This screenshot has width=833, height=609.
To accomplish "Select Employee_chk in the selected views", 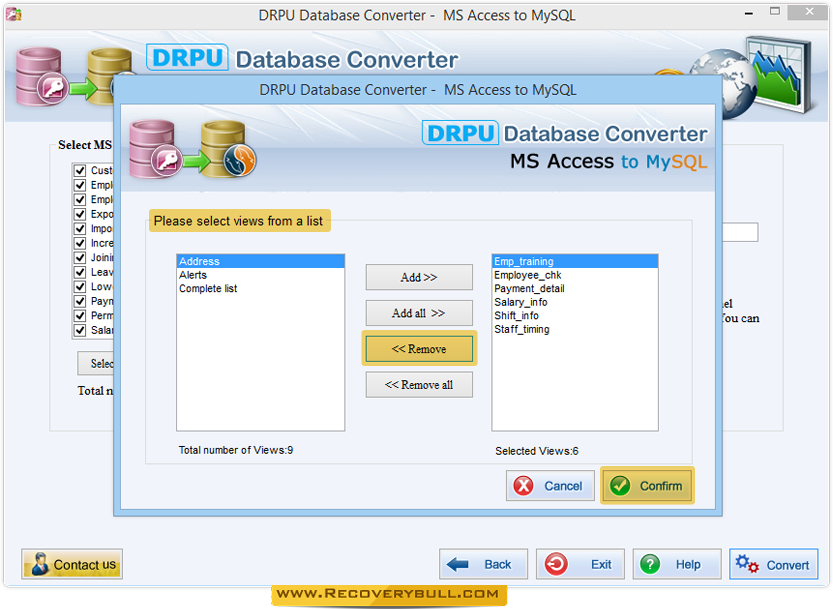I will click(575, 275).
